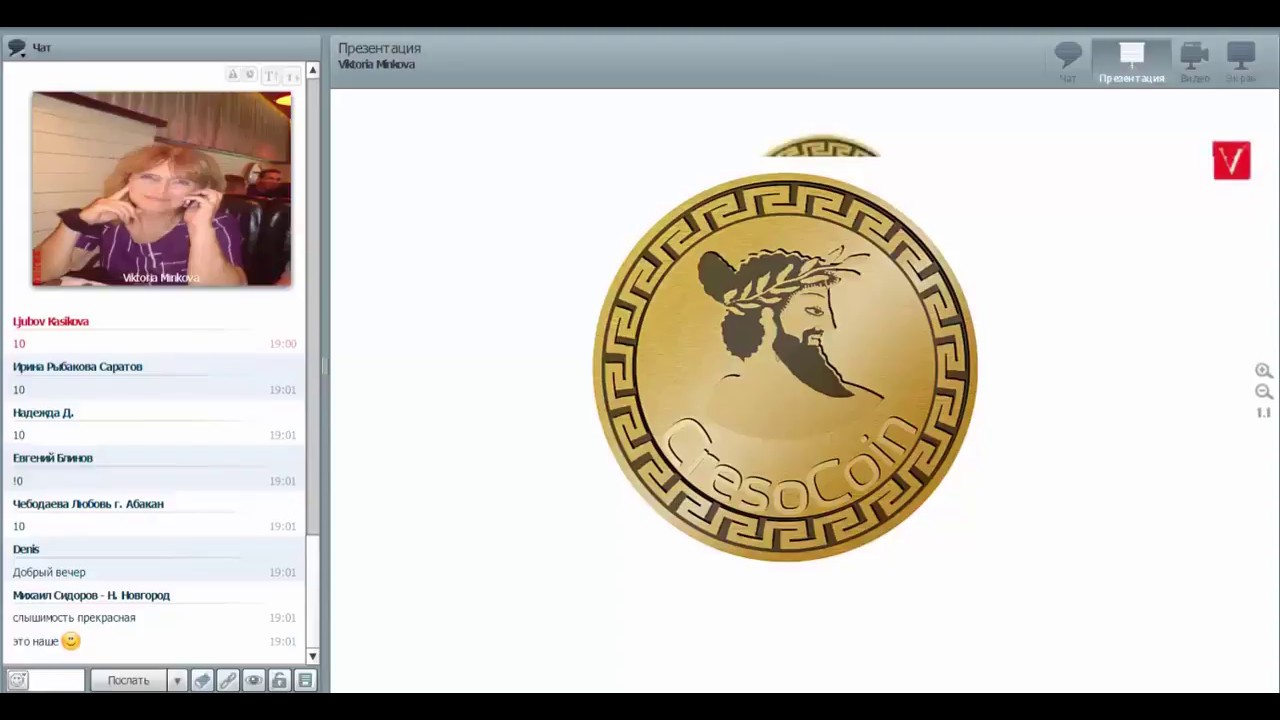Select the name Михаил Сидоров - Н. Новгород
The height and width of the screenshot is (720, 1280).
point(91,595)
